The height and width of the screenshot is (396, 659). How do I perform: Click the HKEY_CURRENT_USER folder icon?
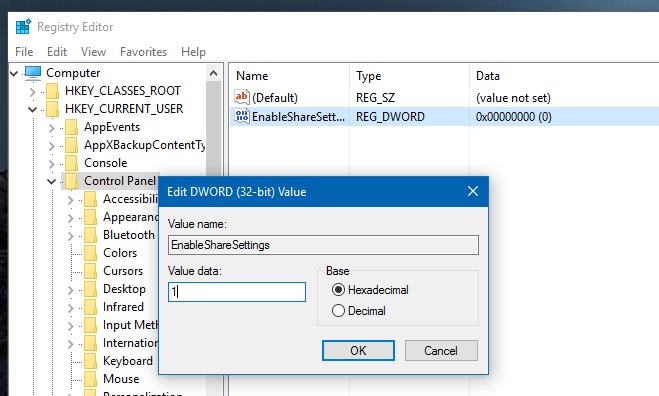click(x=53, y=109)
